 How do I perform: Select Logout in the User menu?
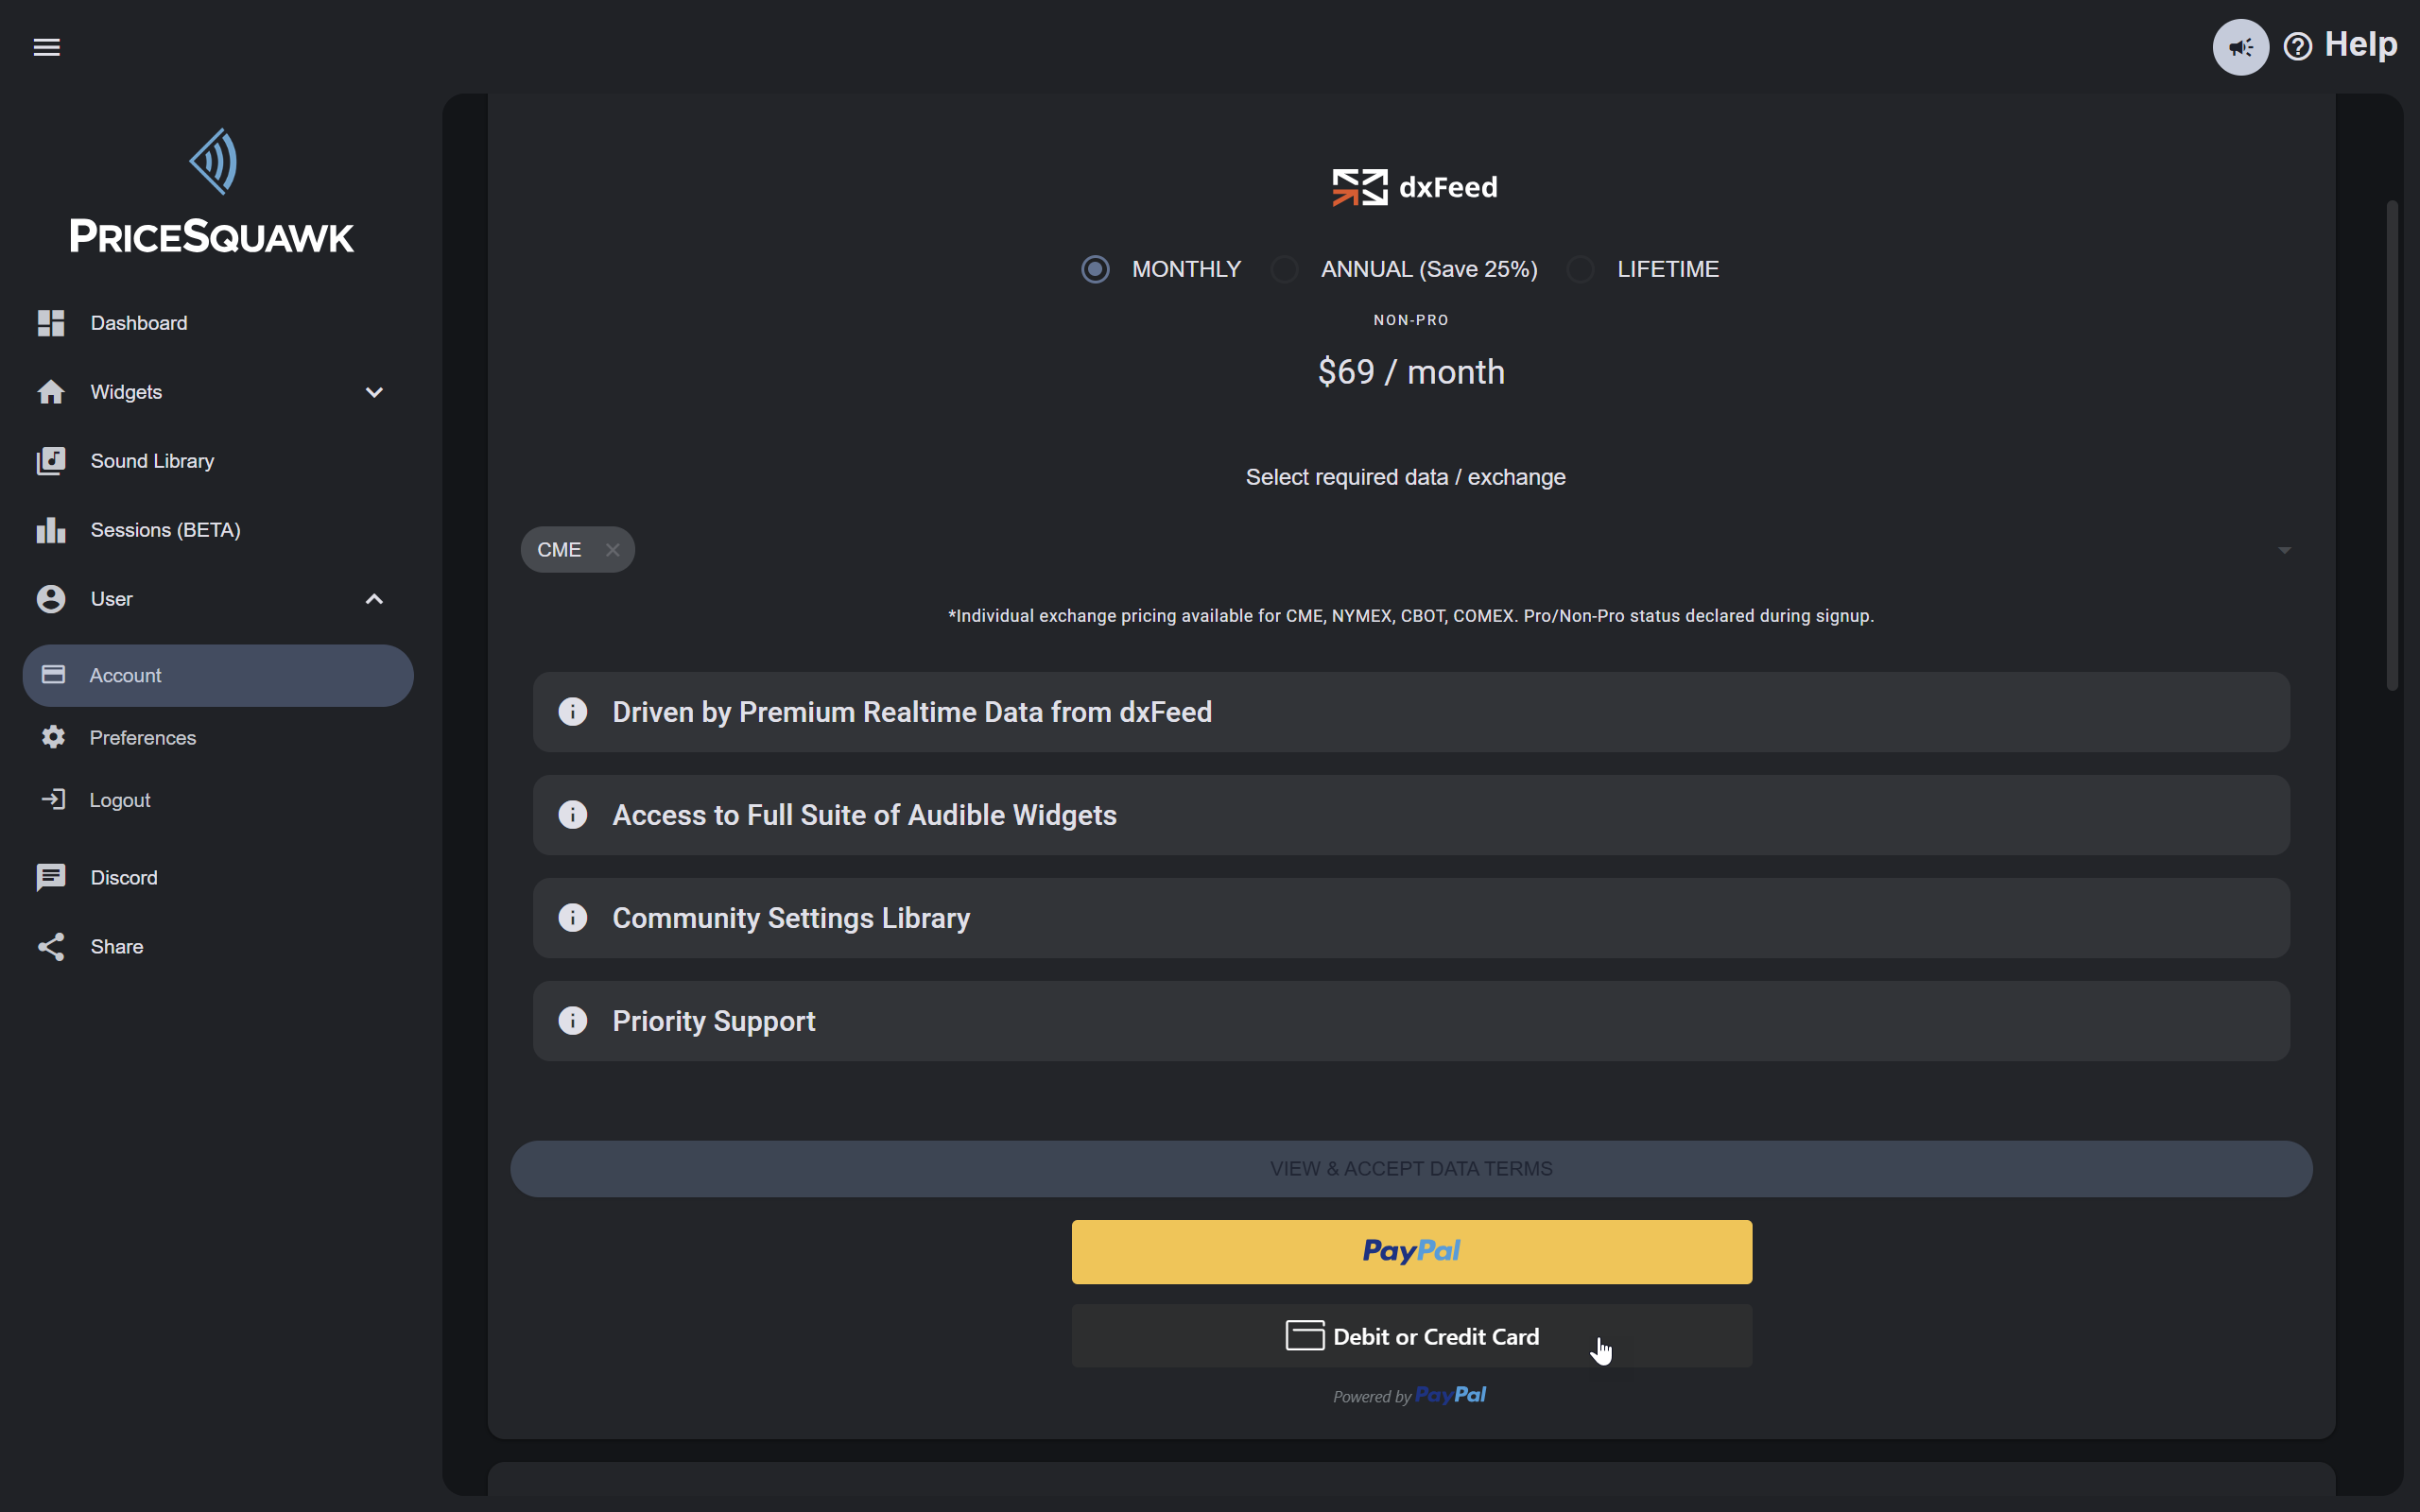(x=119, y=800)
